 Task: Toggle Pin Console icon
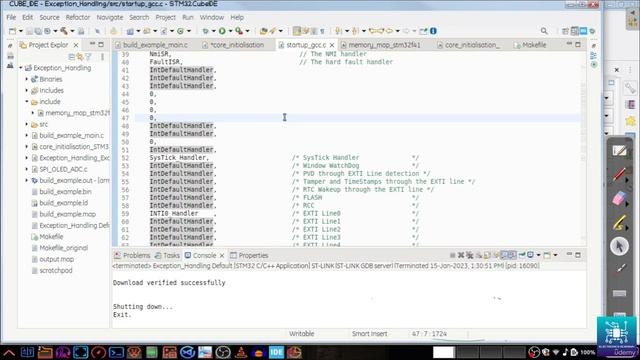pos(522,255)
